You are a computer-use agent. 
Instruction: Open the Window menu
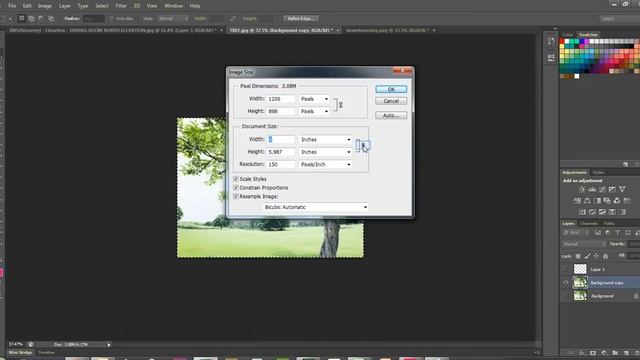click(x=173, y=6)
